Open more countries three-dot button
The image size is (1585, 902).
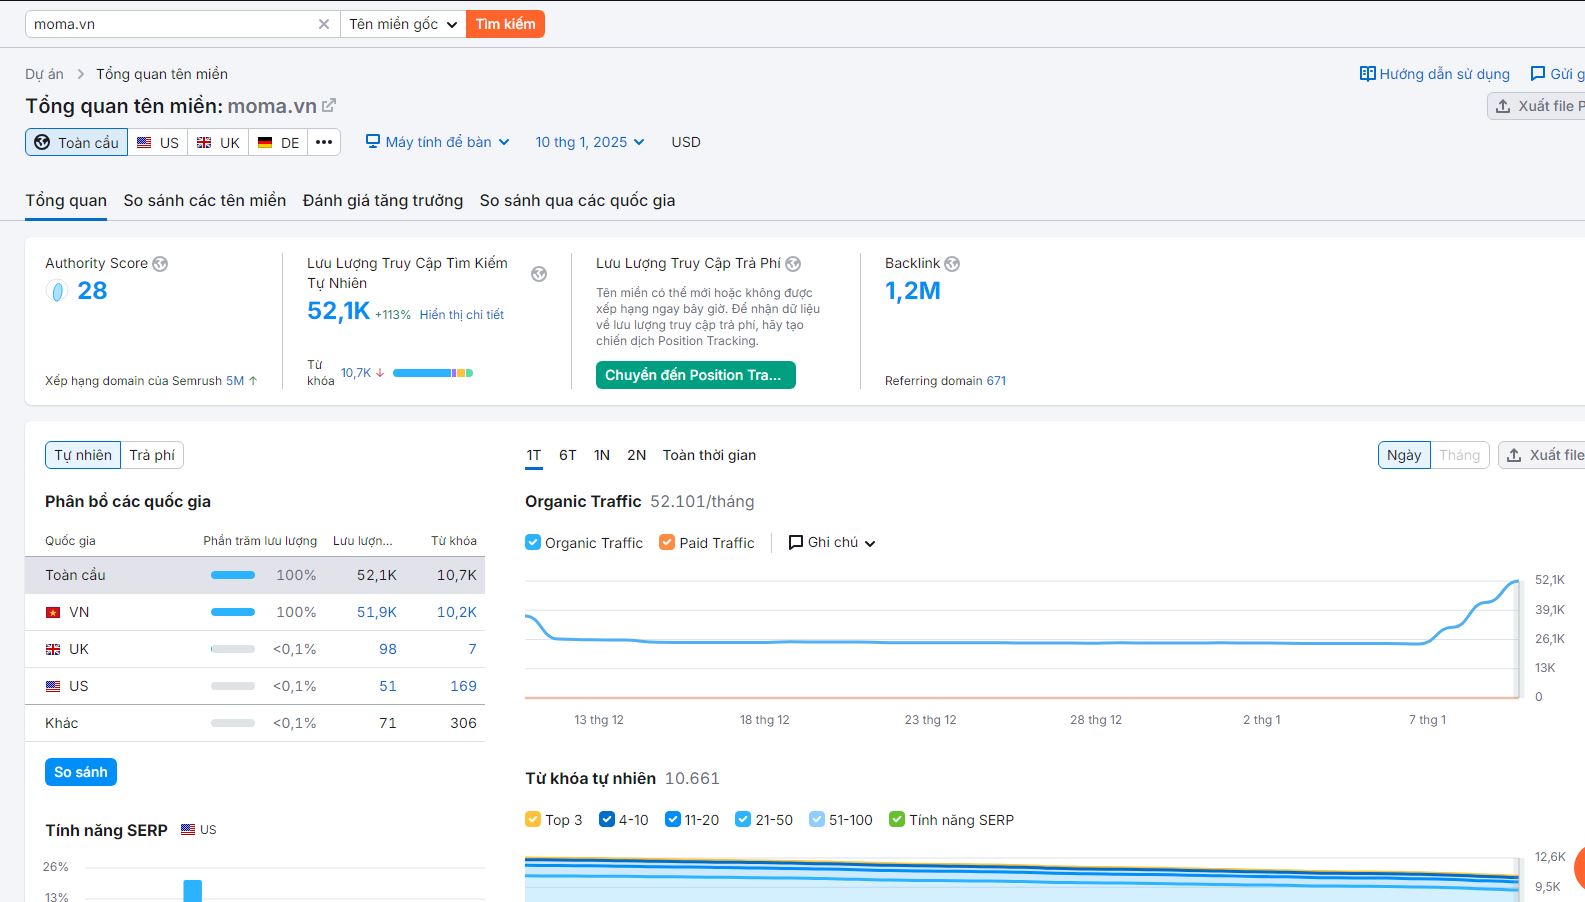coord(324,142)
